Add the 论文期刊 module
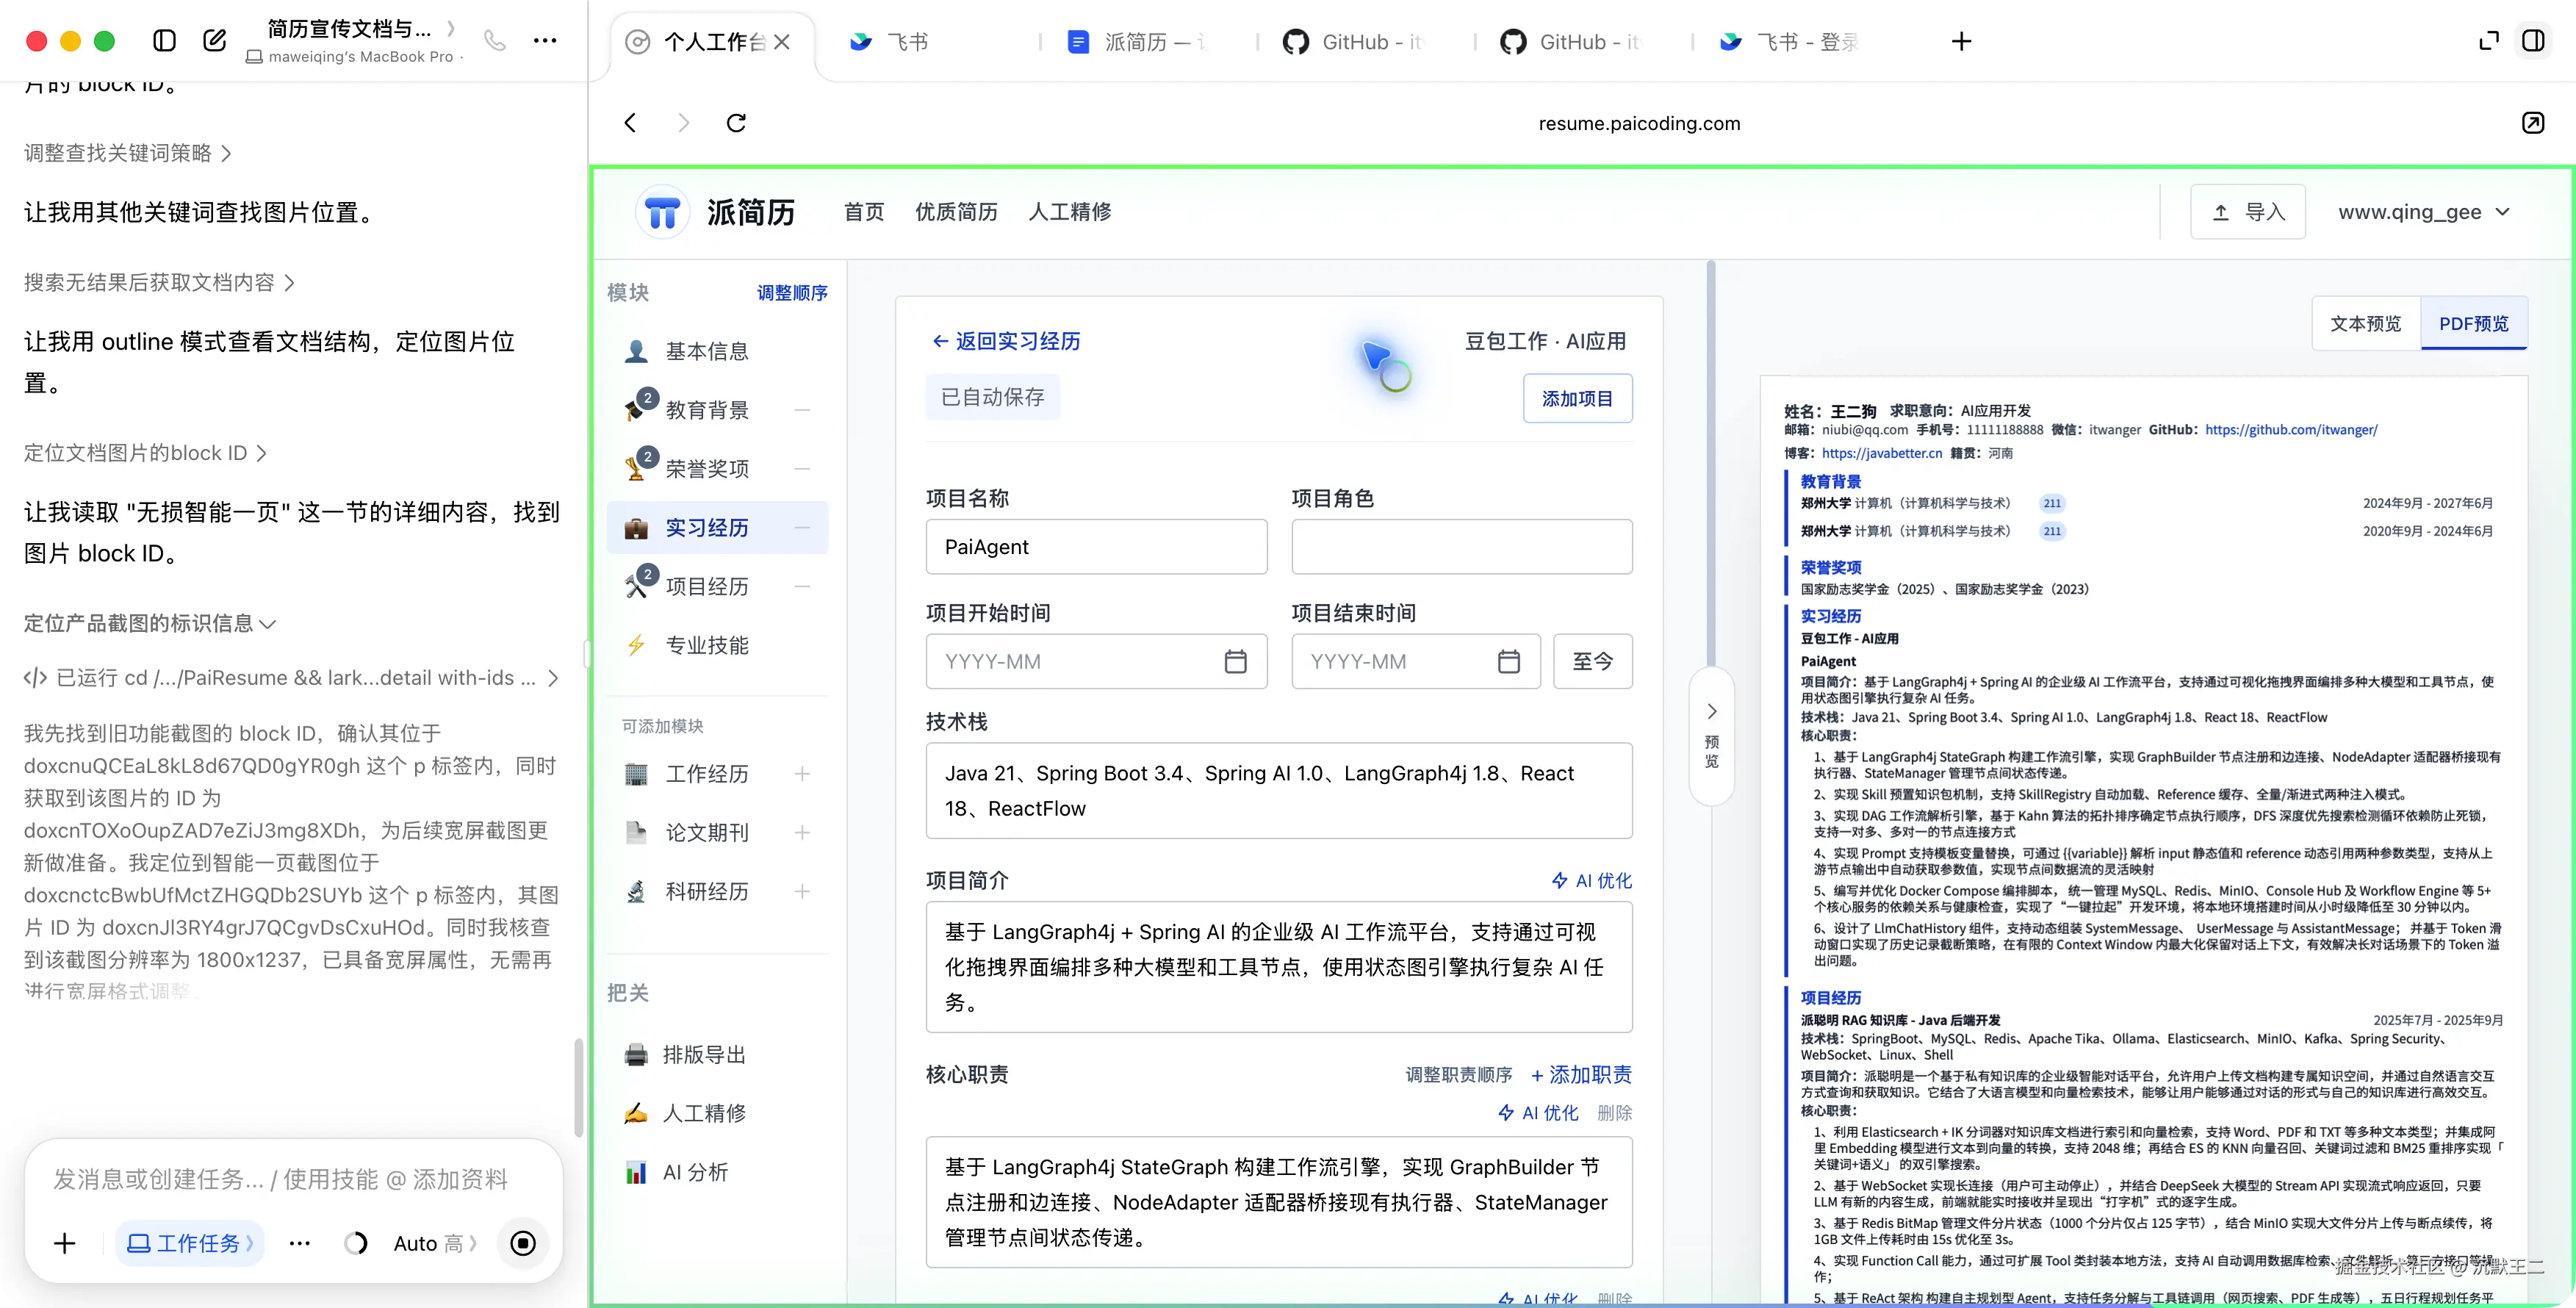 (802, 833)
